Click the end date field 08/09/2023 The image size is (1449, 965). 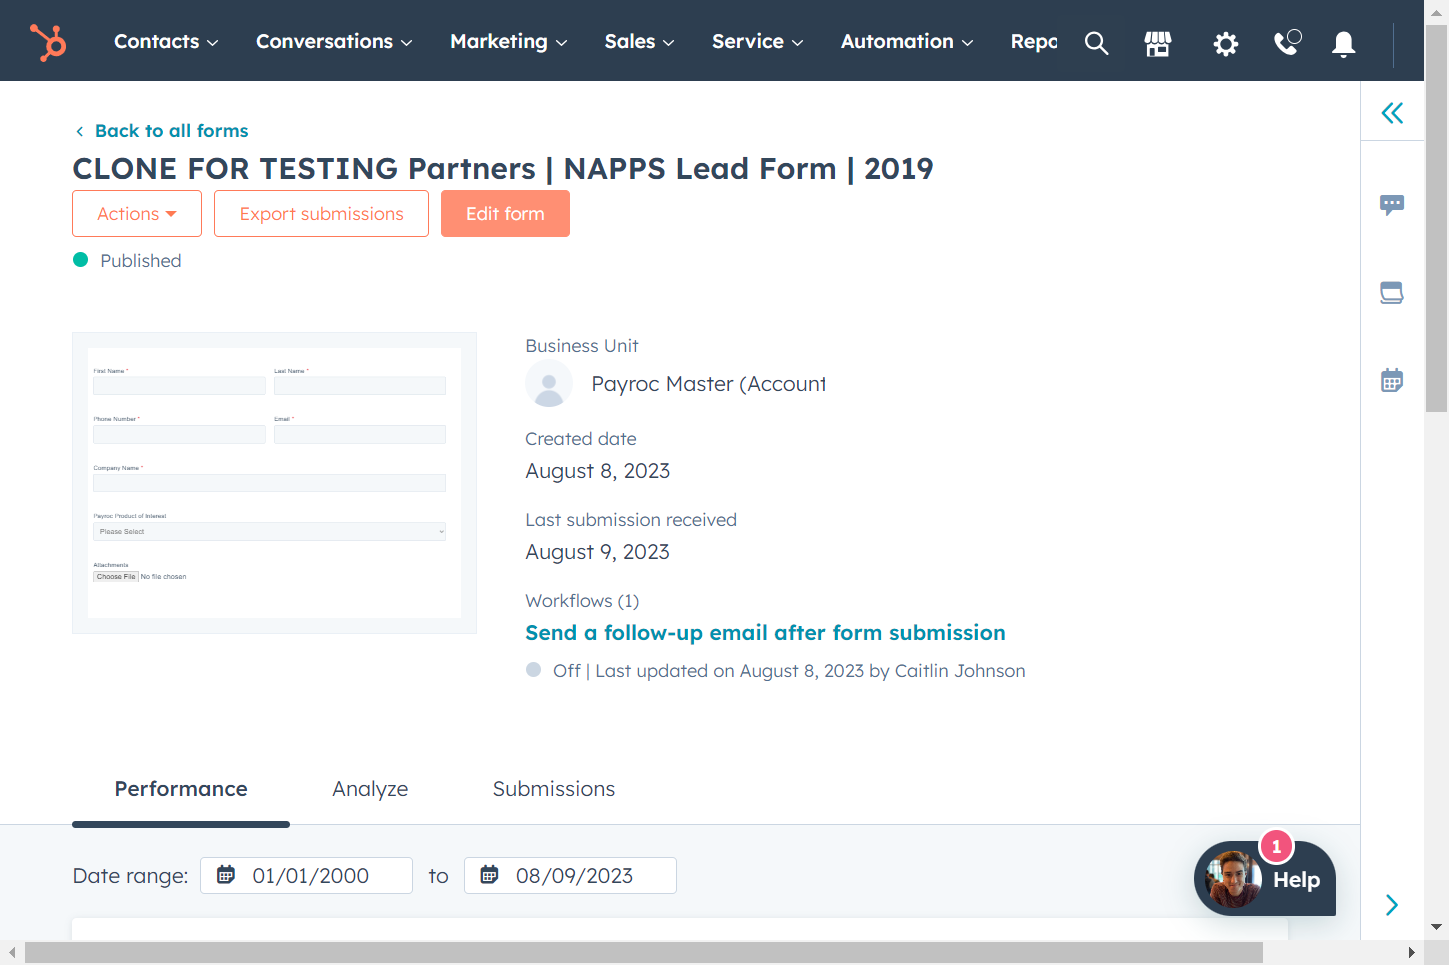click(x=570, y=875)
